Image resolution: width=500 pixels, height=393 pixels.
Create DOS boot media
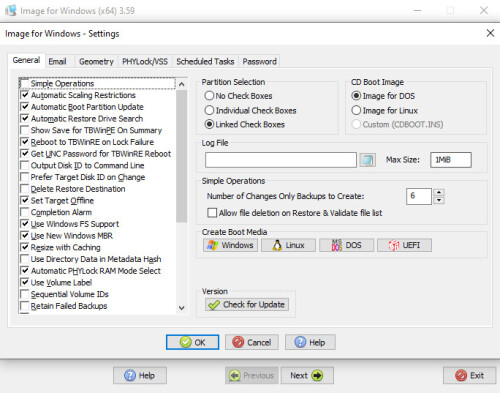coord(346,245)
